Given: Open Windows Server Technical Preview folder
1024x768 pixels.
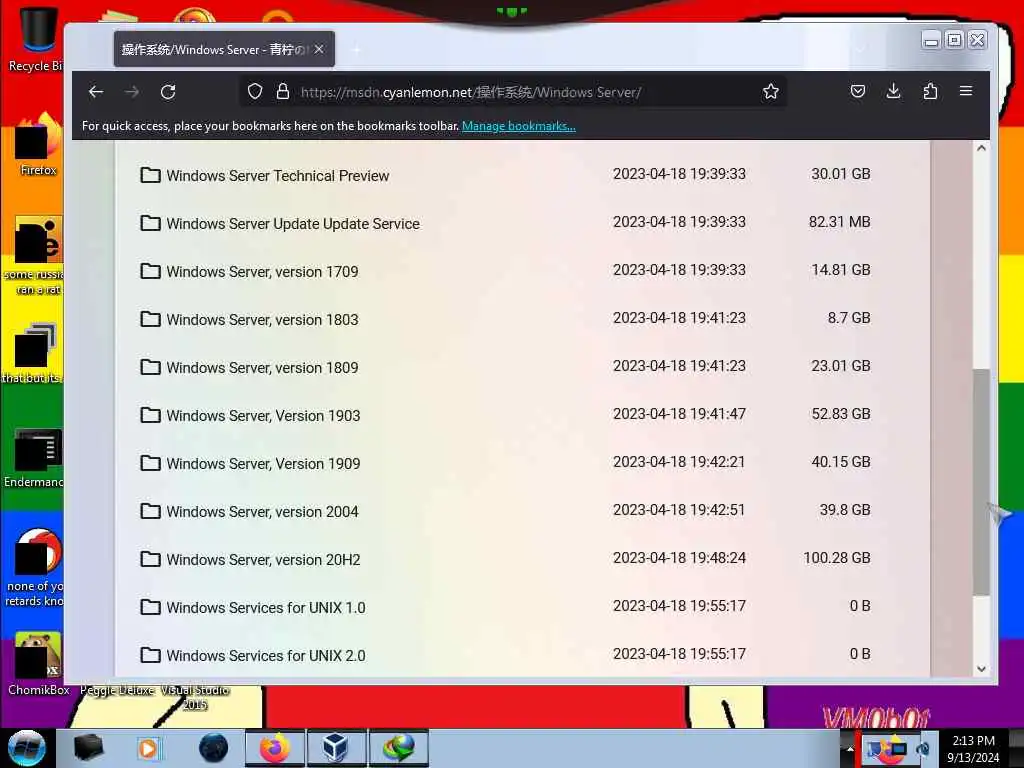Looking at the screenshot, I should tap(278, 176).
